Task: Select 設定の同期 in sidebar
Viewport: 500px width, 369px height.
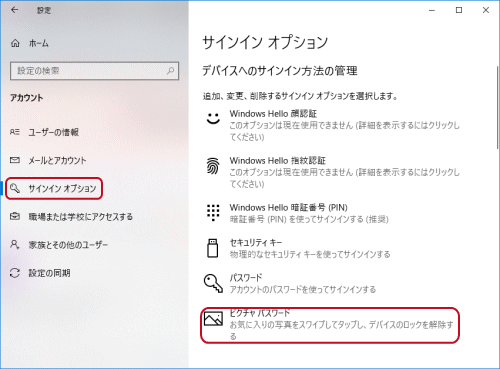Action: click(x=49, y=273)
